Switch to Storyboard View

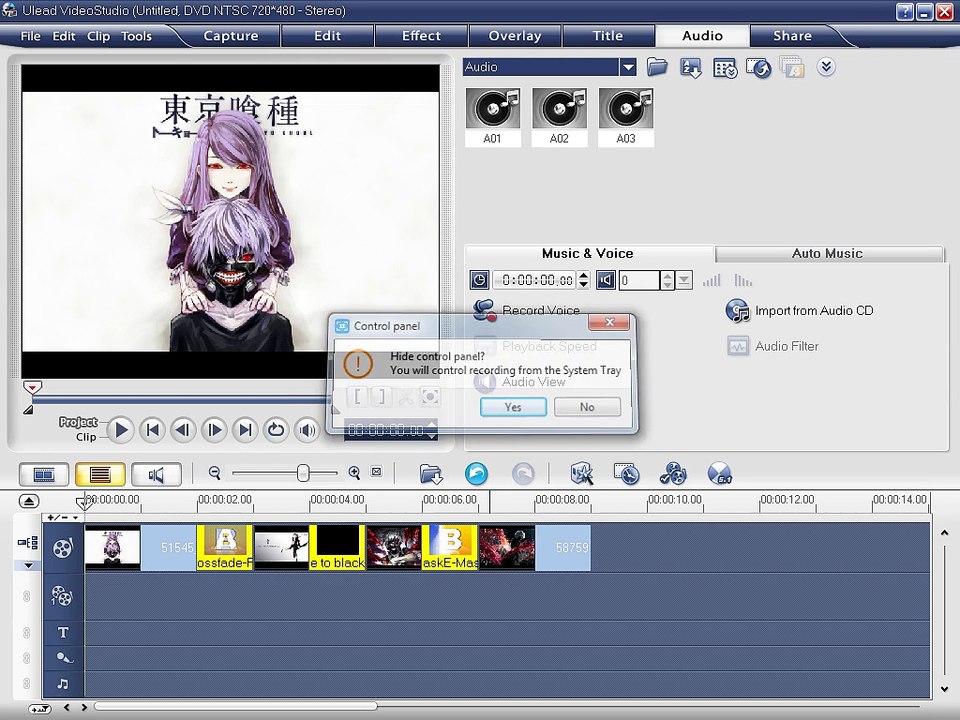[x=44, y=474]
